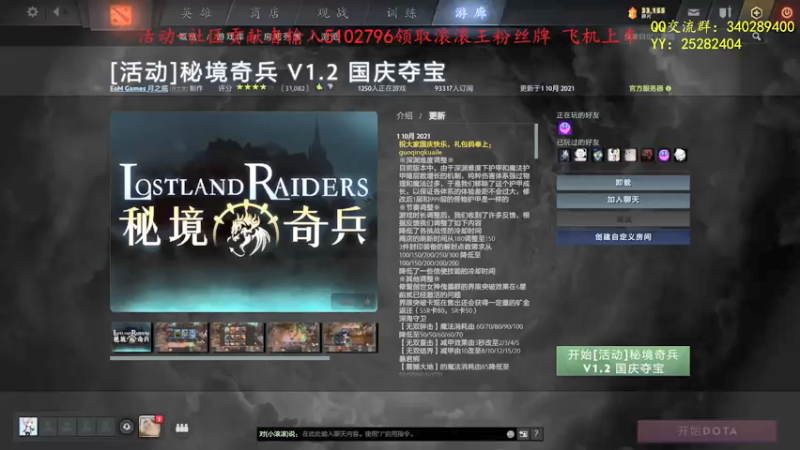Screen dimensions: 800x450
Task: Click the second avatar under friends who played
Action: click(581, 155)
